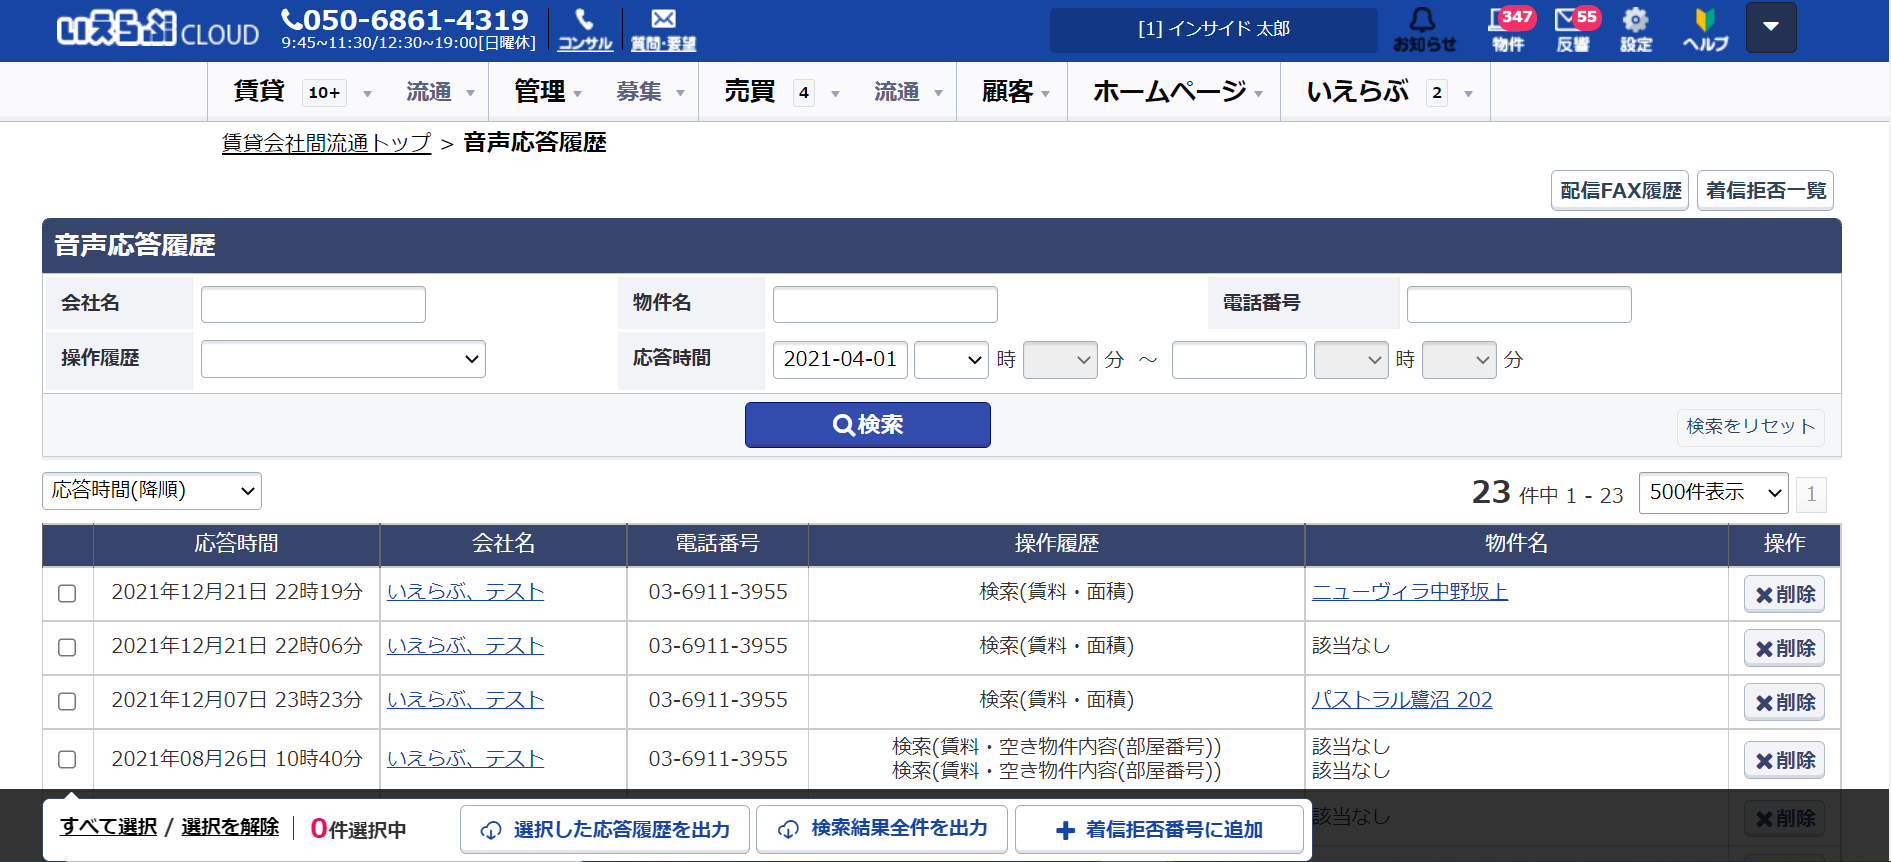The height and width of the screenshot is (862, 1891).
Task: Open the 設定 gear icon
Action: pos(1636,29)
